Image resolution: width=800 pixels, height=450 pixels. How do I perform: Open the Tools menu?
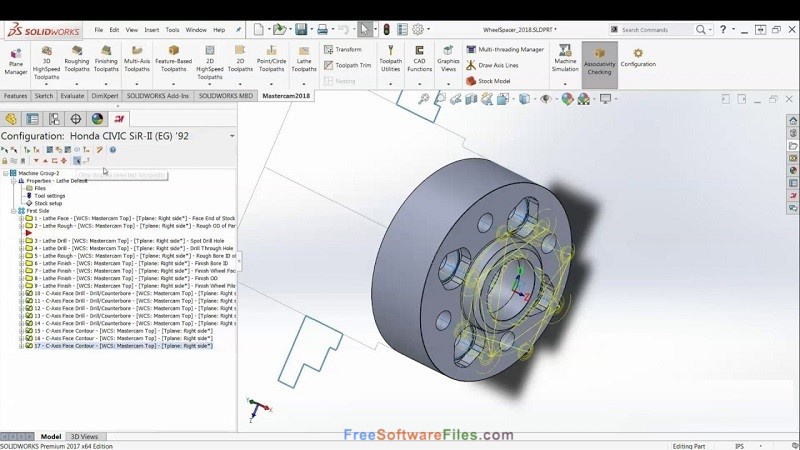click(172, 30)
